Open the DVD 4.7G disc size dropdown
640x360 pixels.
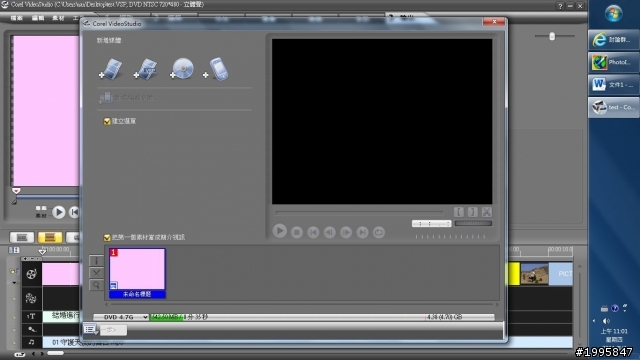tap(121, 317)
